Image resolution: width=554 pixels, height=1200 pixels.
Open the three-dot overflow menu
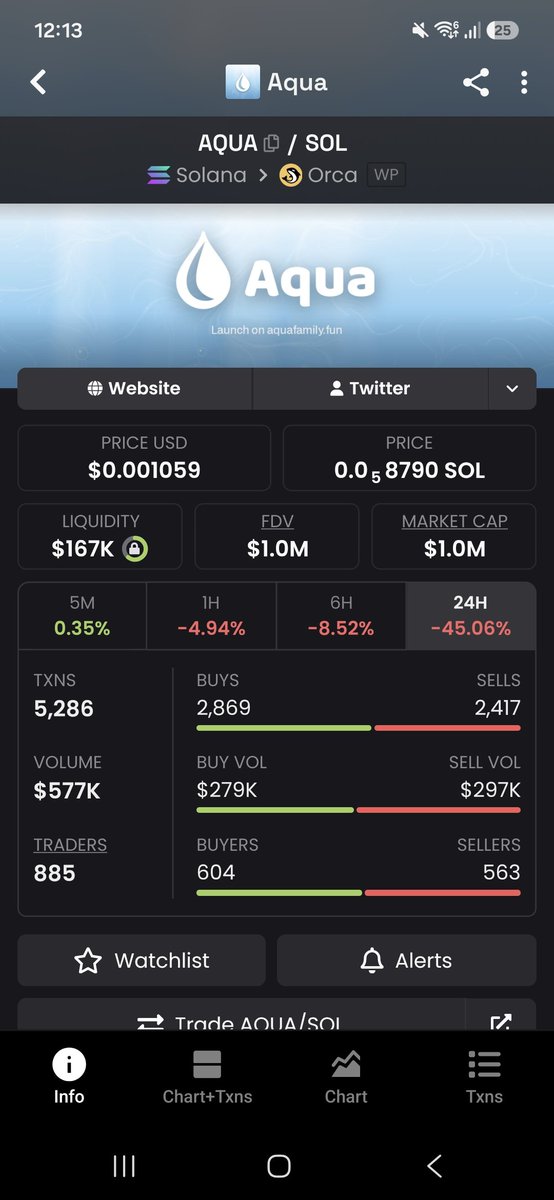tap(524, 83)
